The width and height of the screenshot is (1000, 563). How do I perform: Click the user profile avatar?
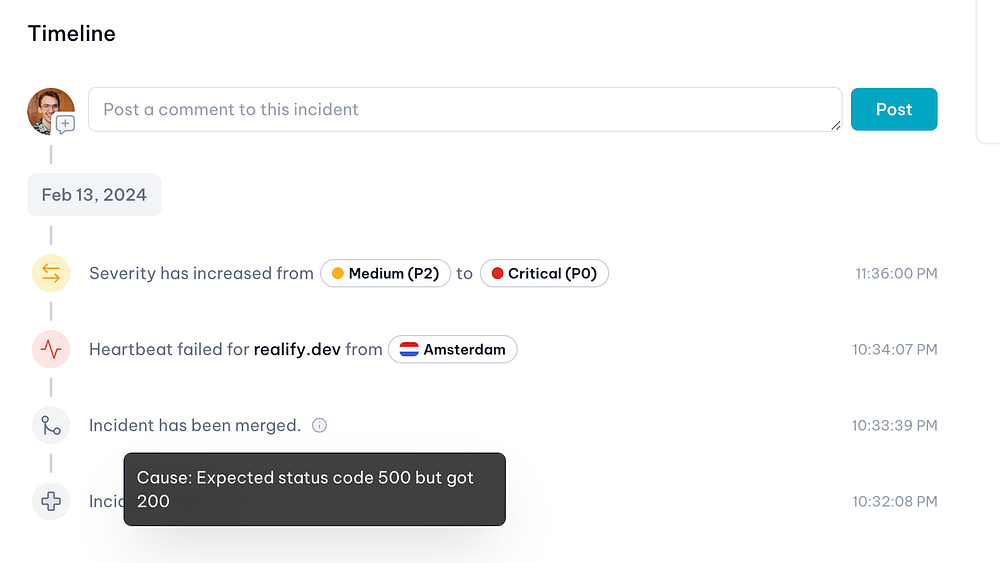point(49,109)
